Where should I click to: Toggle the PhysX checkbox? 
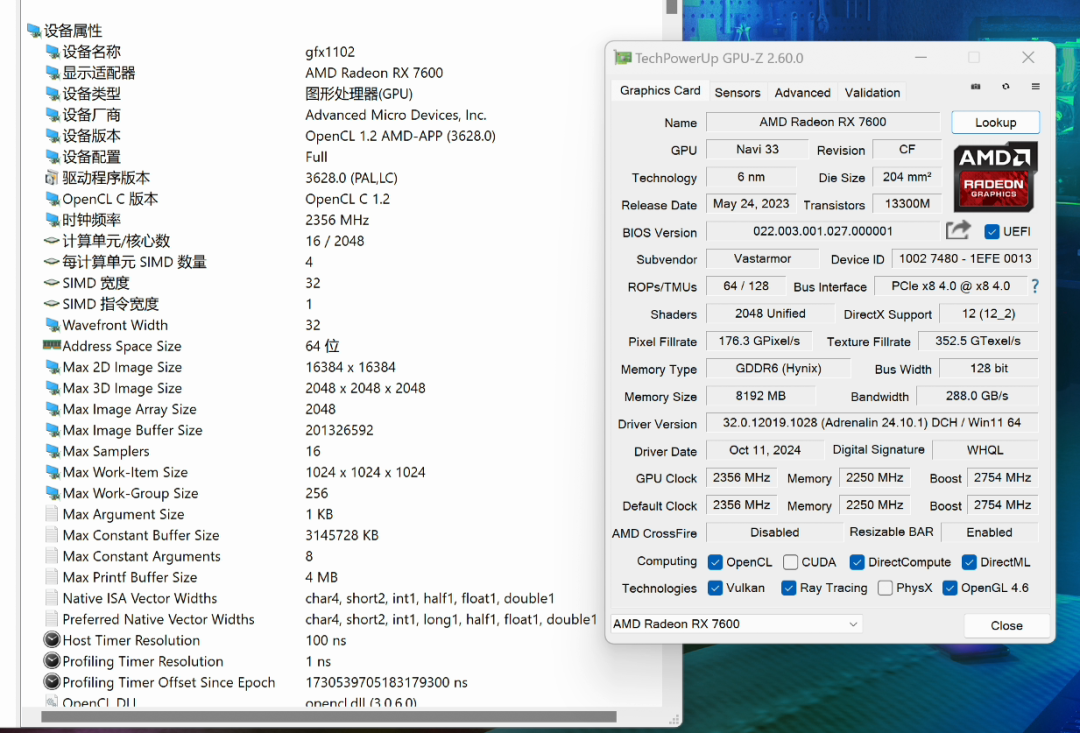(885, 588)
